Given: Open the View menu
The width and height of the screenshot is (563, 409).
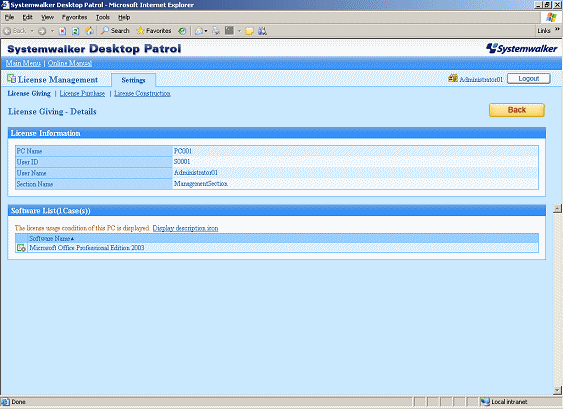Looking at the screenshot, I should coord(47,17).
